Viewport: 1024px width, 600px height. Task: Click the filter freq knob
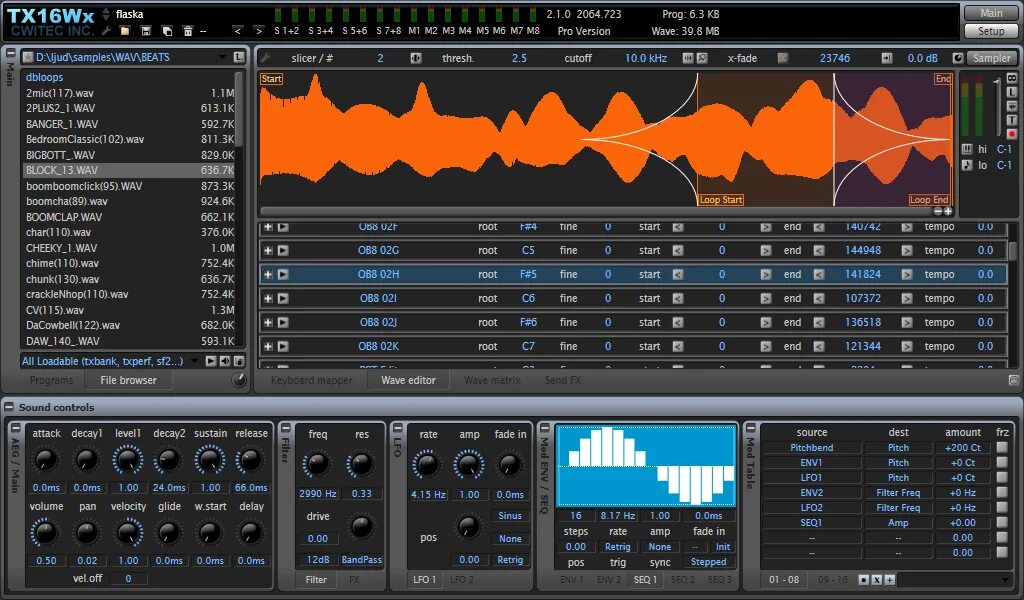click(317, 465)
